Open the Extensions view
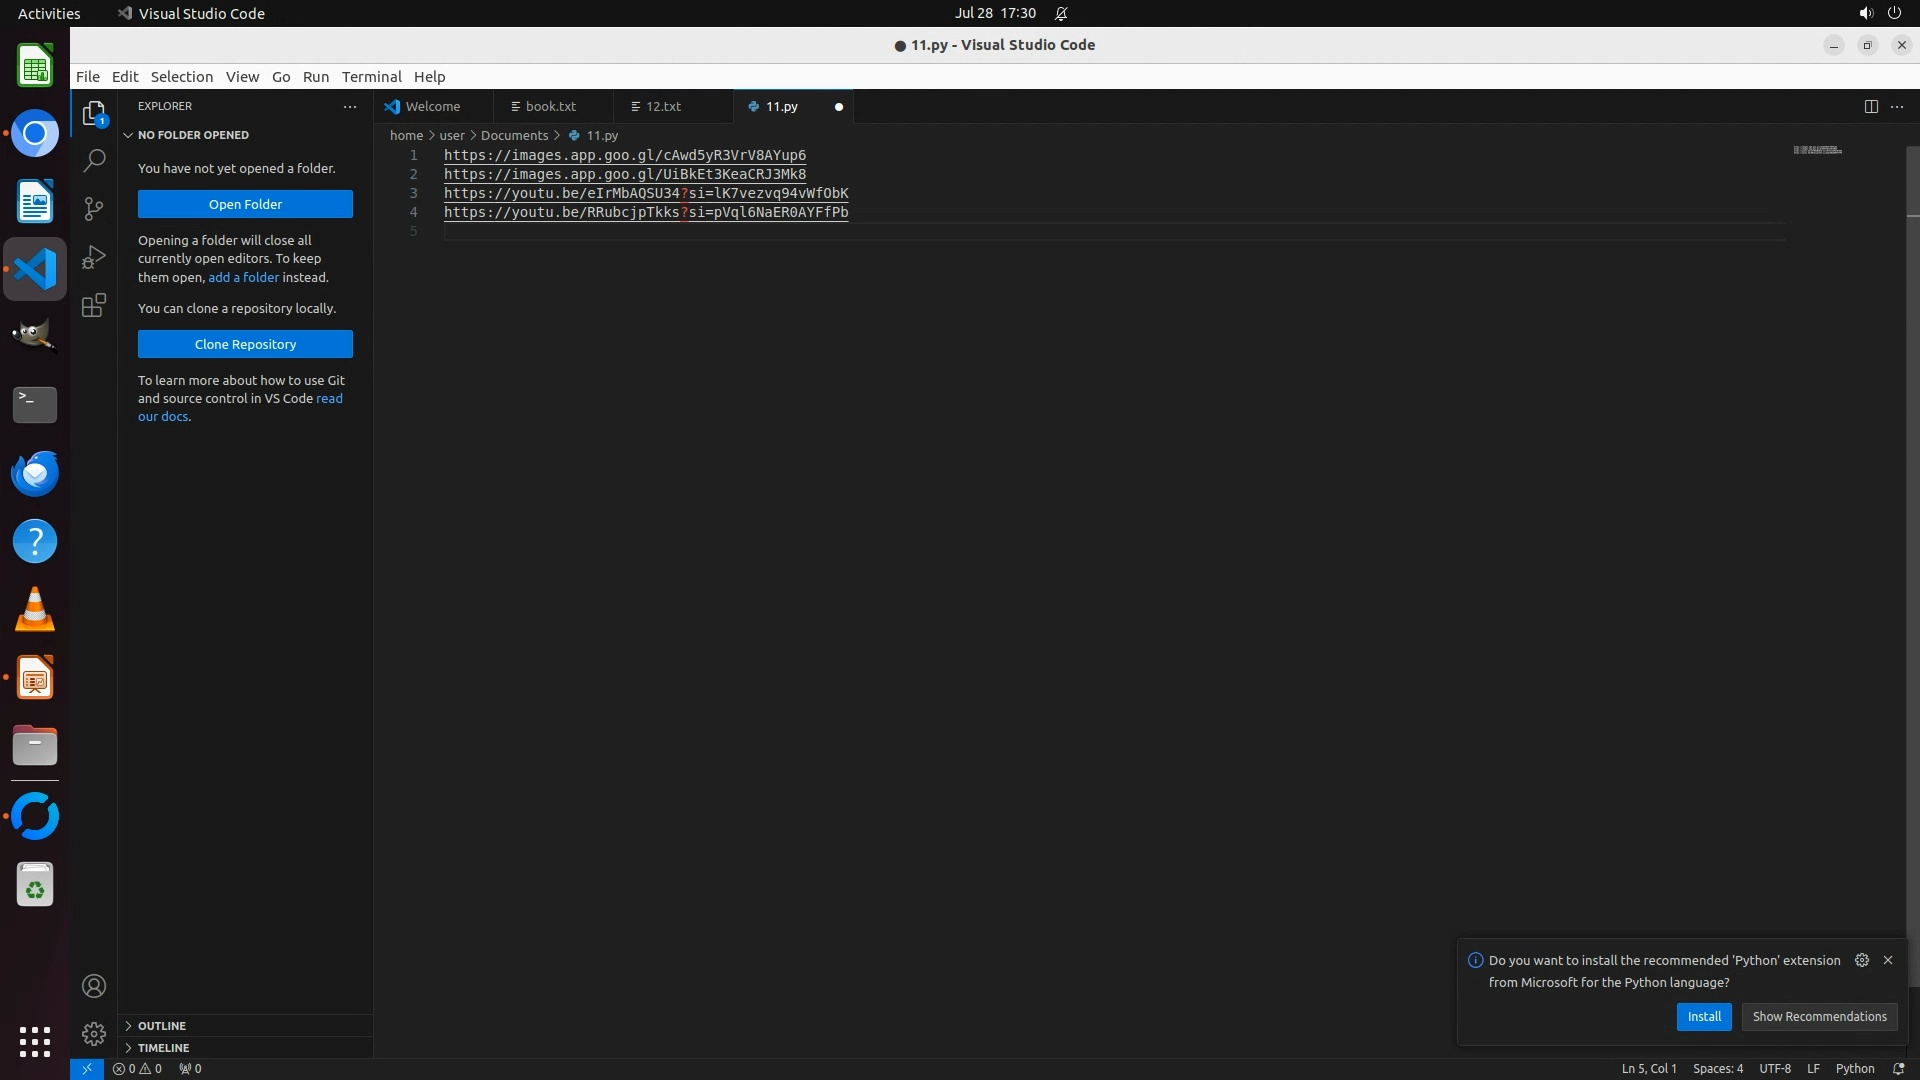 click(x=94, y=305)
